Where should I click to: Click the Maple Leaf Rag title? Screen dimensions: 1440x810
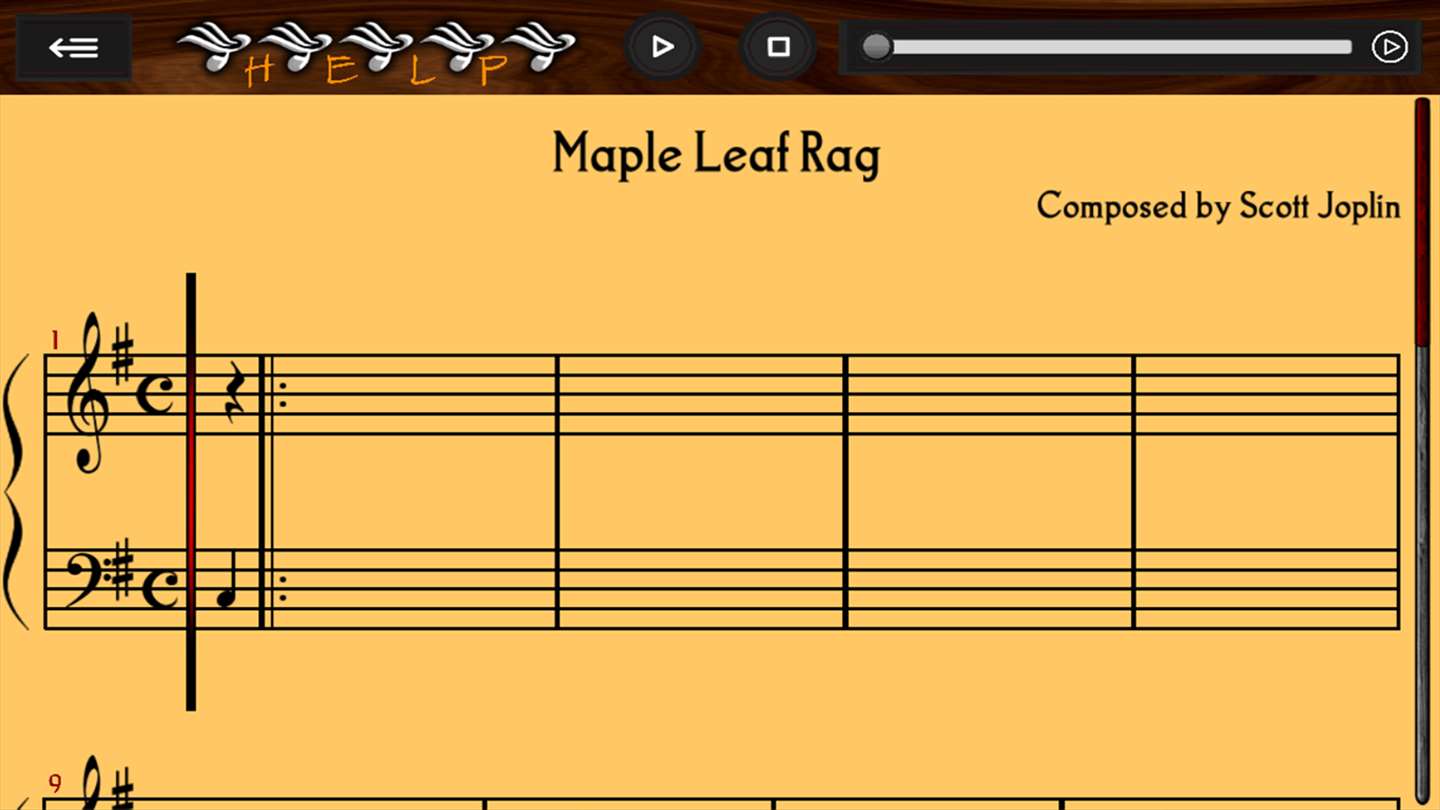[716, 155]
